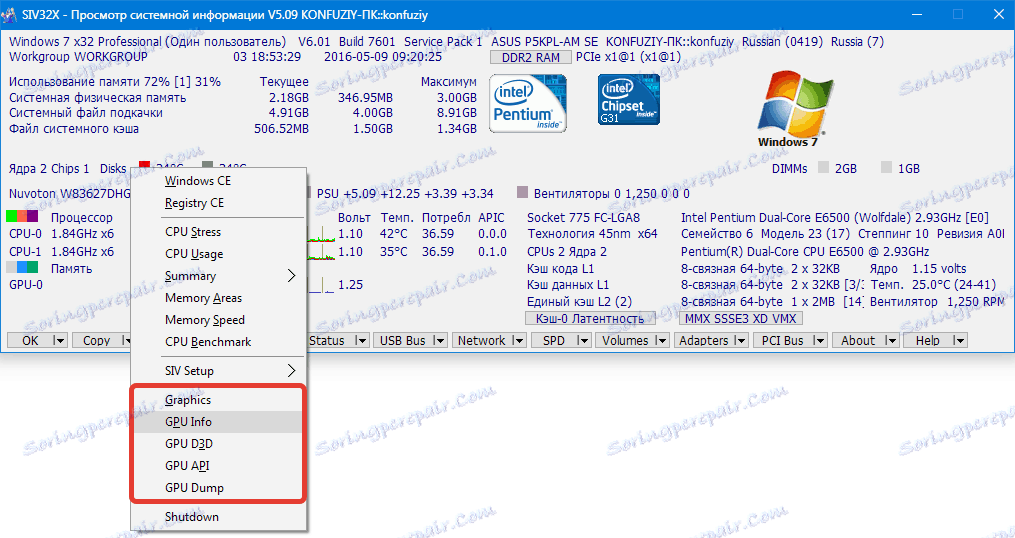Click the memory color legend above GPU-0

(22, 267)
